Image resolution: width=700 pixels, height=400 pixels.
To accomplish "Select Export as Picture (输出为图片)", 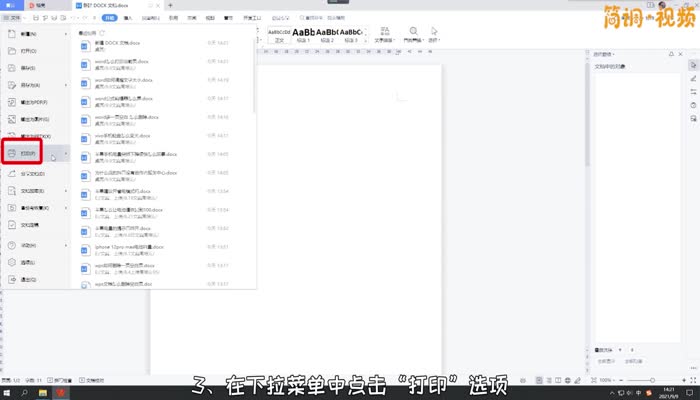I will tap(35, 119).
